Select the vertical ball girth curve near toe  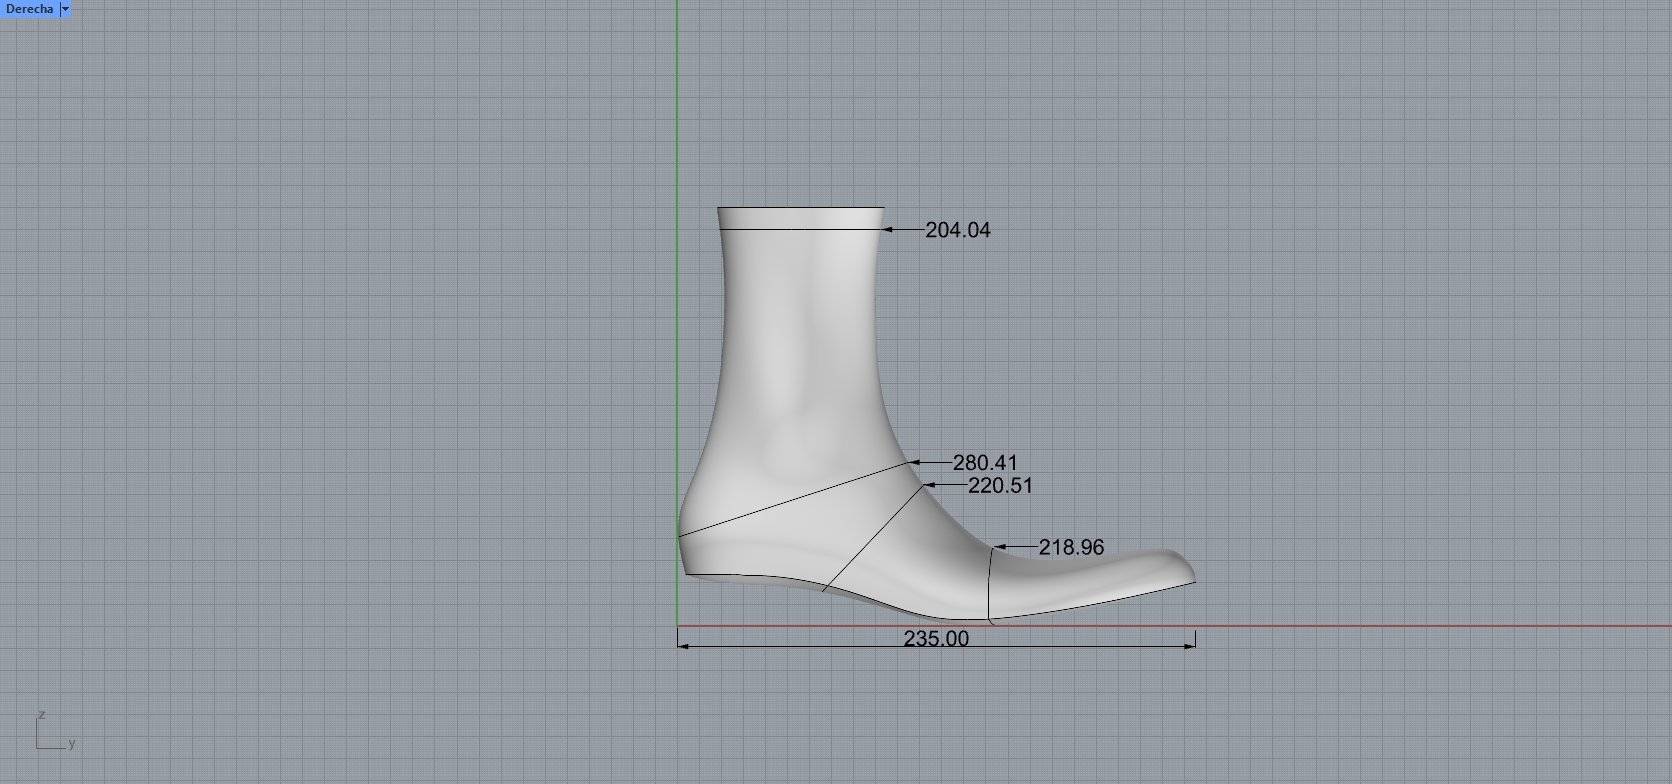tap(989, 585)
